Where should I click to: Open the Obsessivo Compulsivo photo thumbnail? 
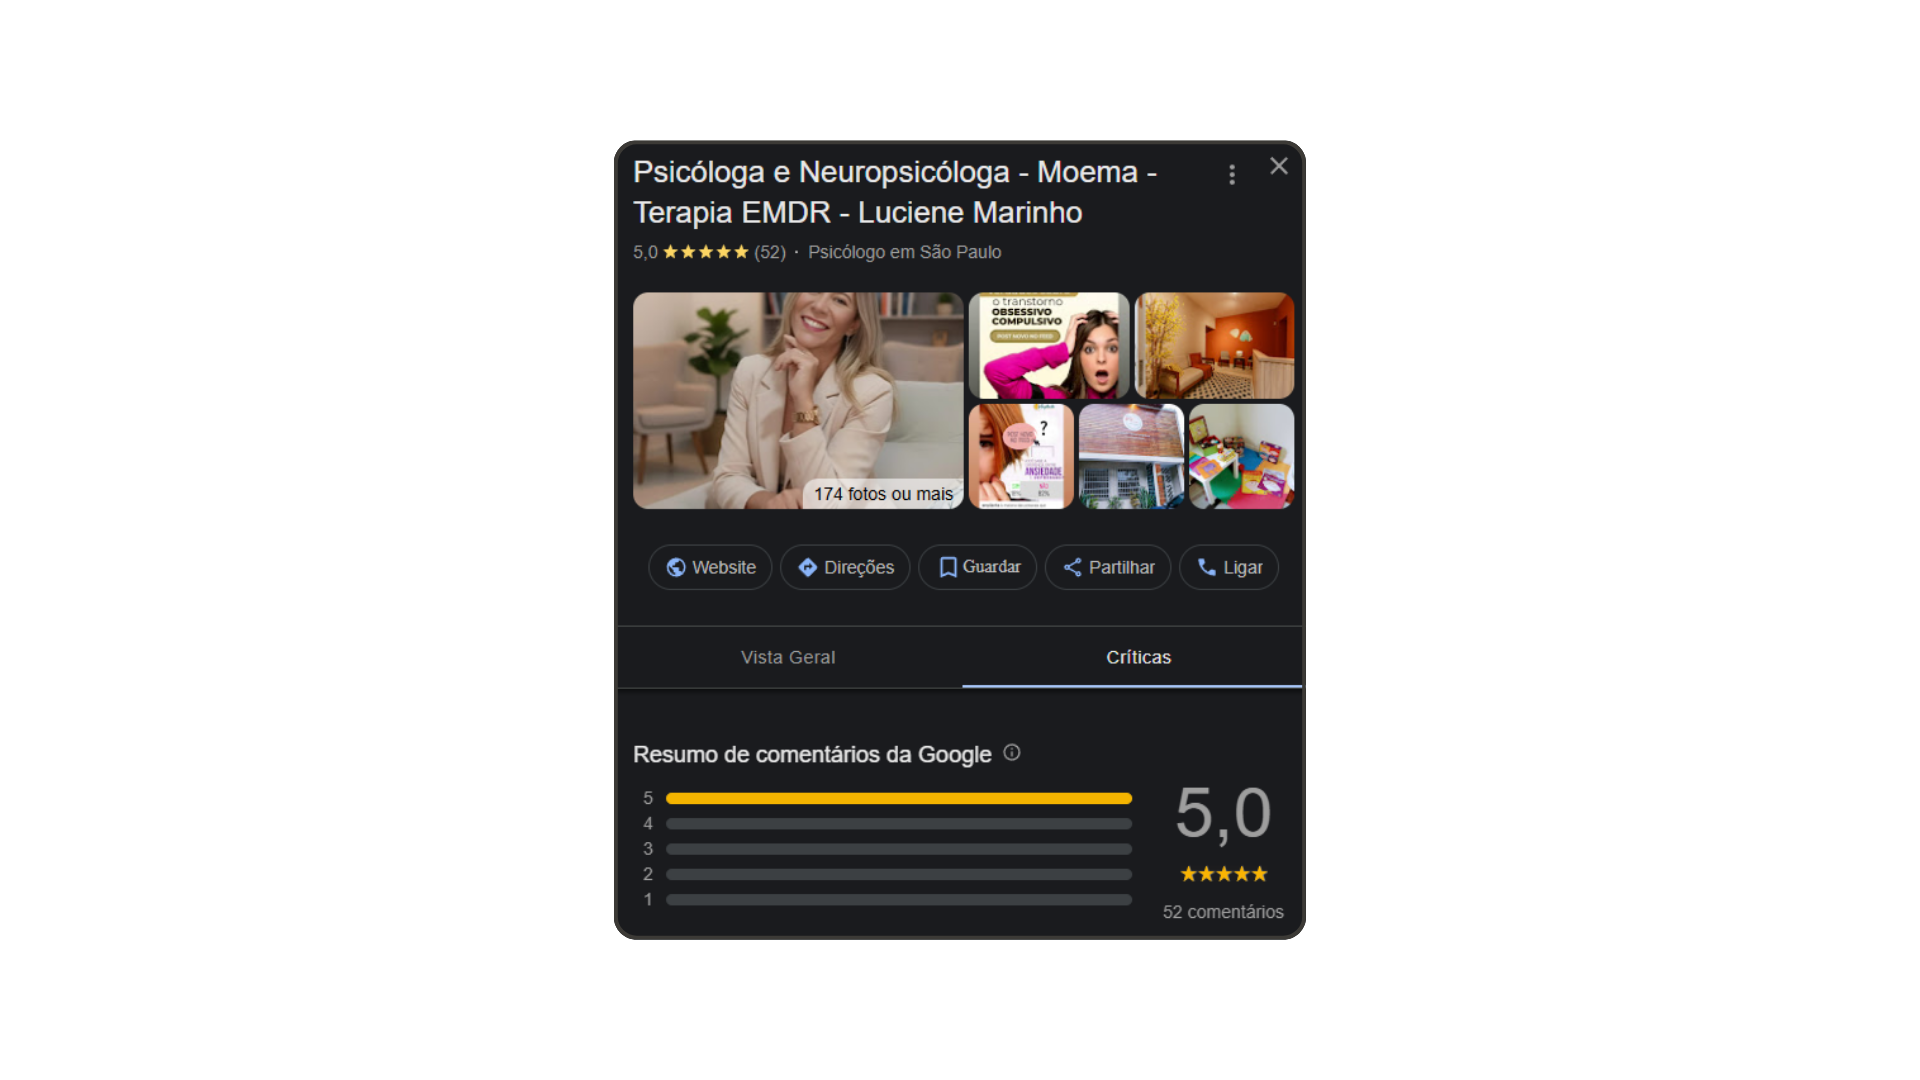click(x=1048, y=345)
